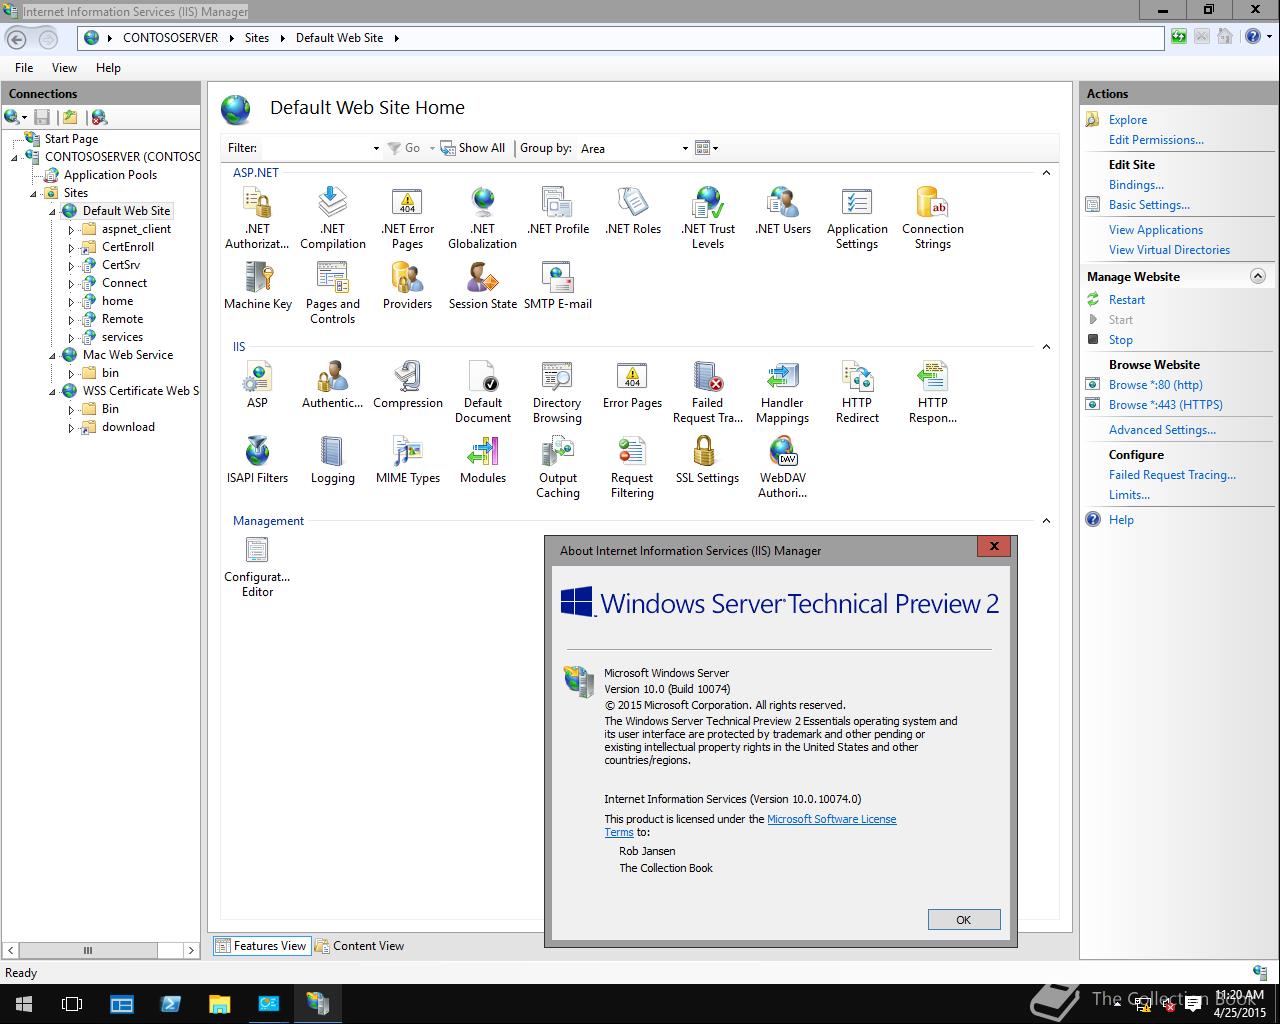The width and height of the screenshot is (1280, 1024).
Task: Open the SMTP E-mail feature
Action: (558, 286)
